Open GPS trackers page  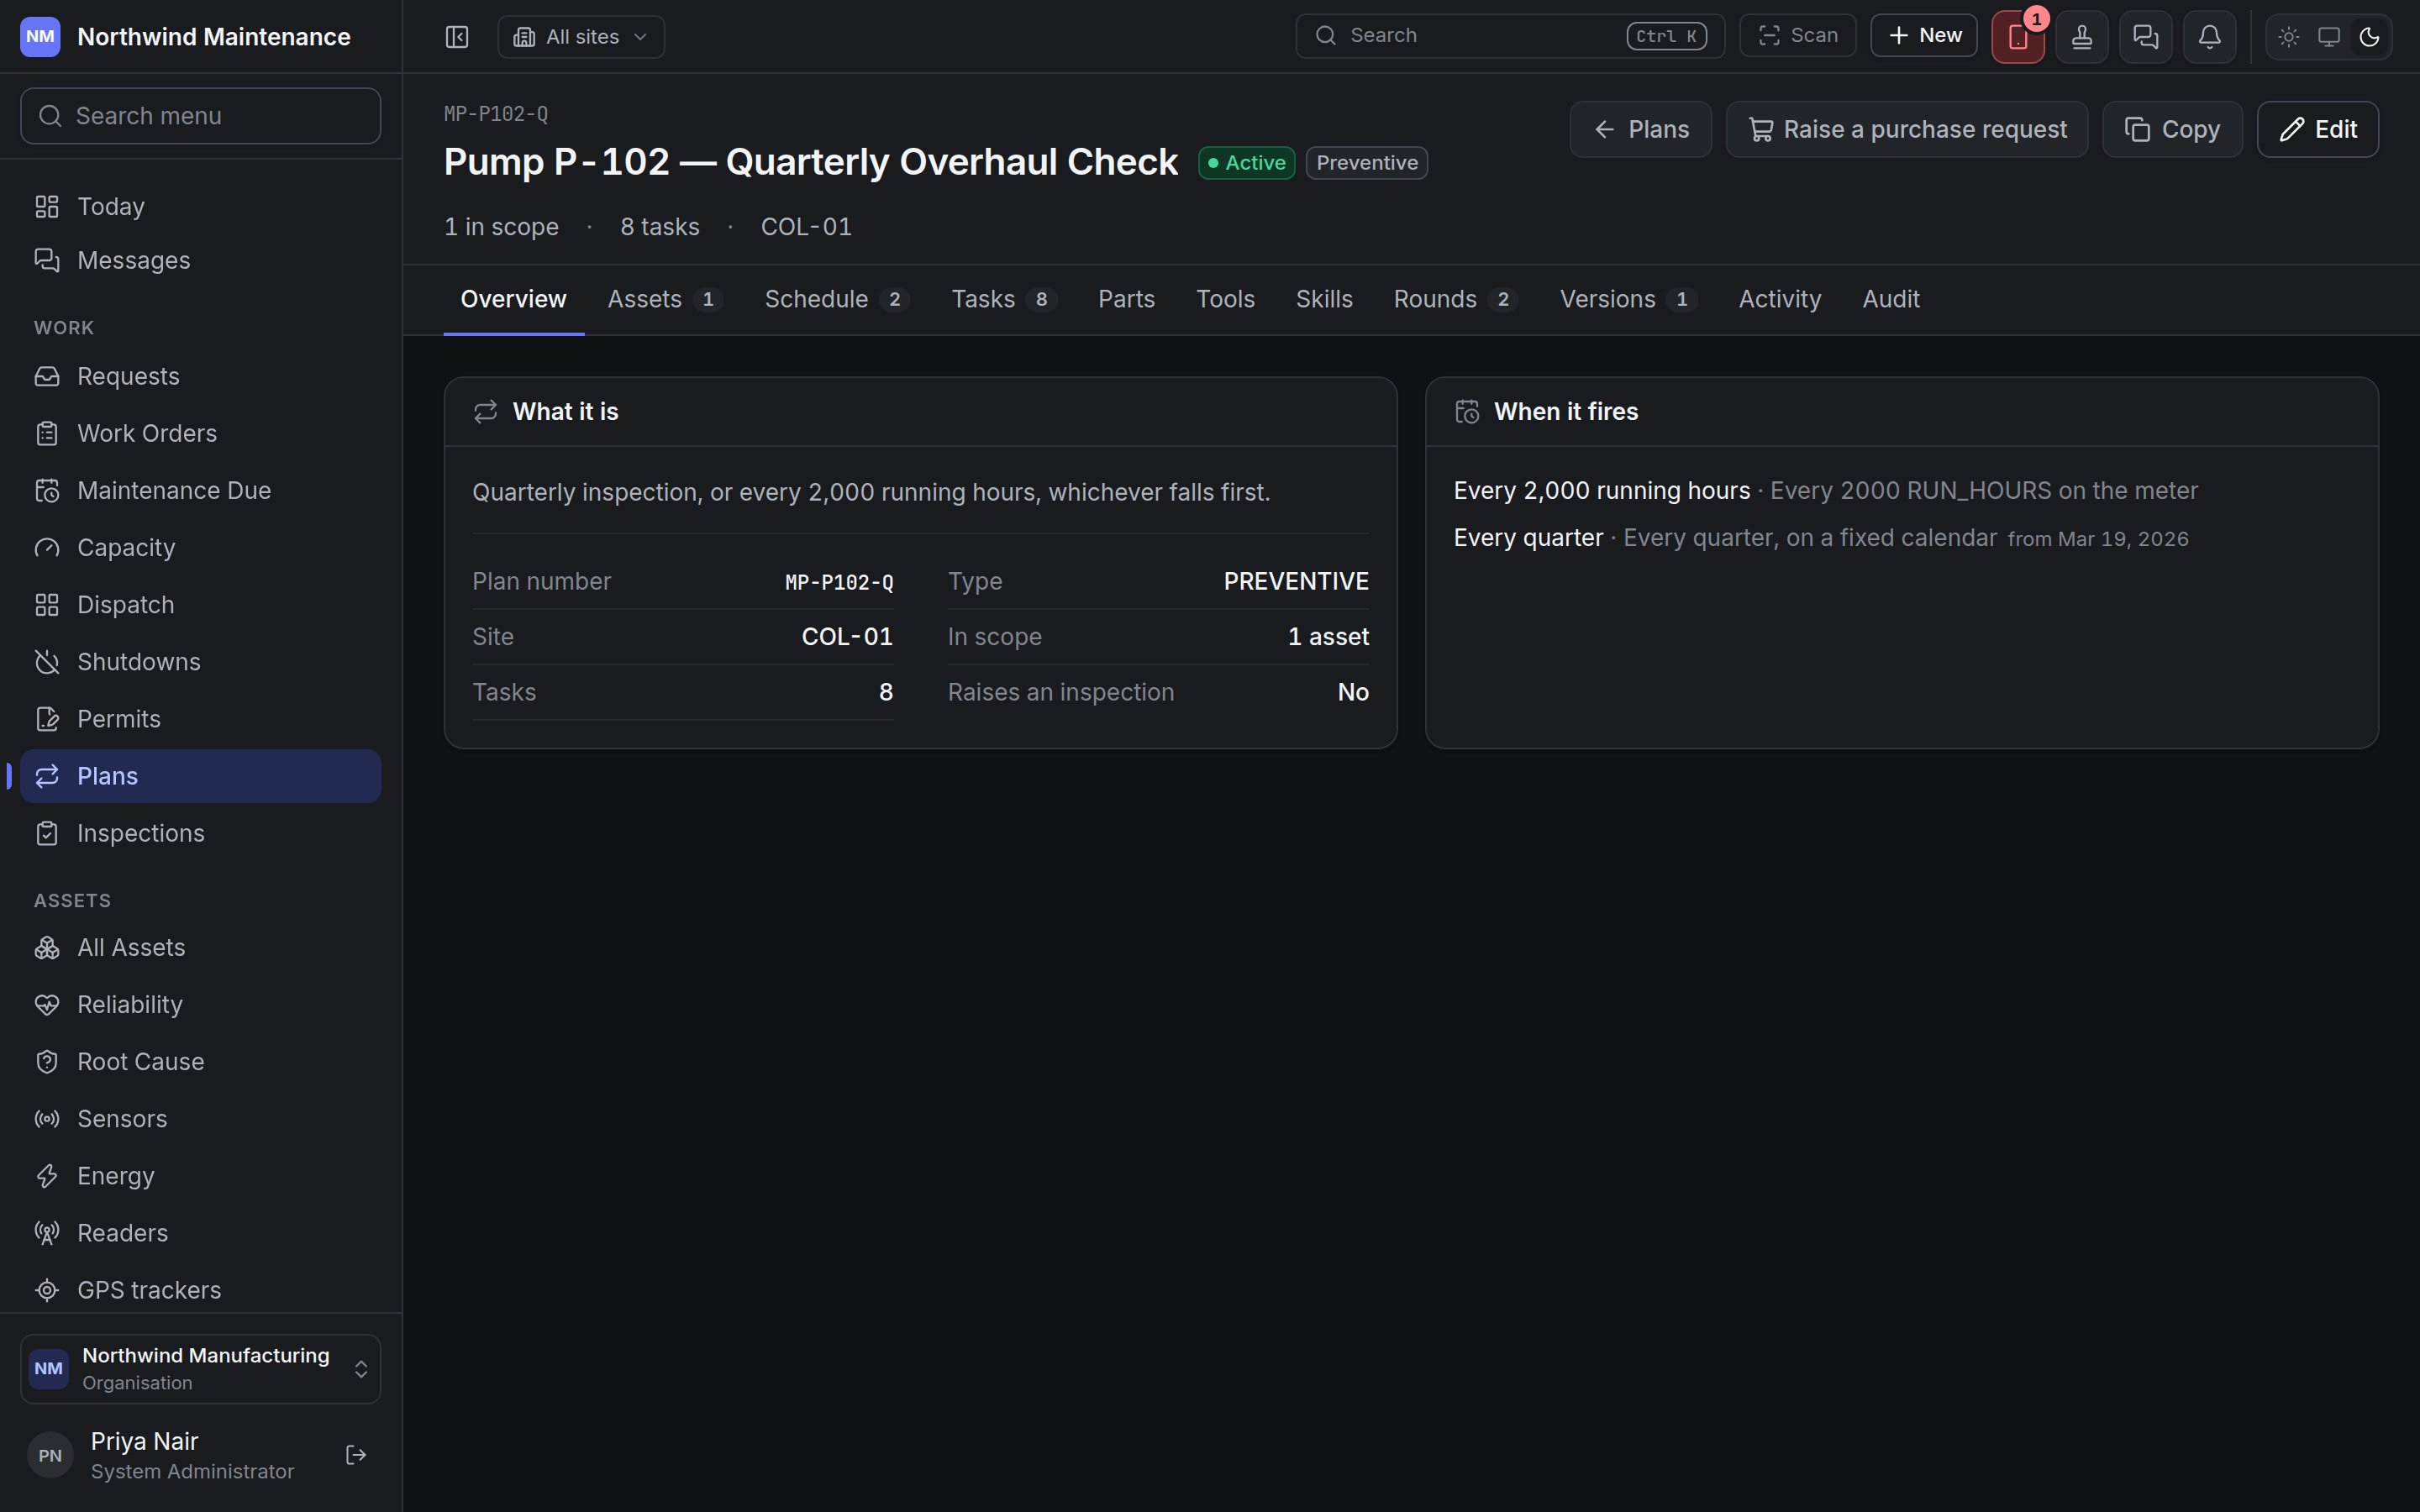point(201,1290)
